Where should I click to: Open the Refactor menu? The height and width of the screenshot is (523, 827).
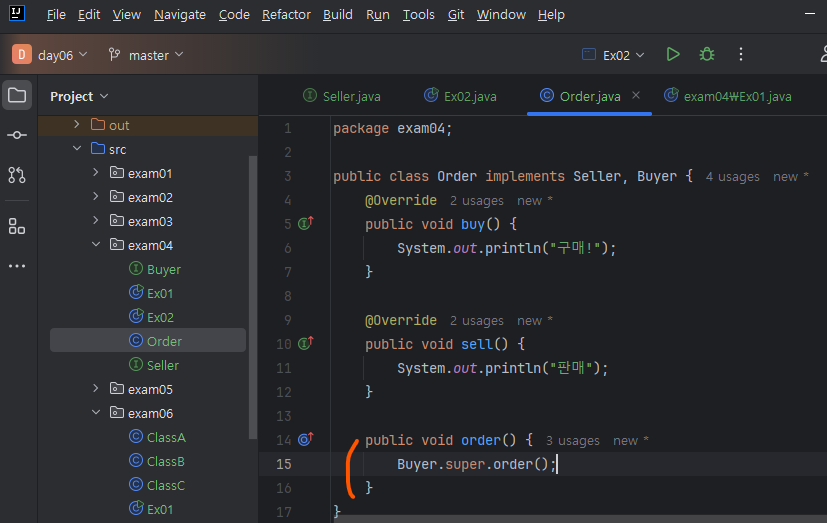(286, 15)
